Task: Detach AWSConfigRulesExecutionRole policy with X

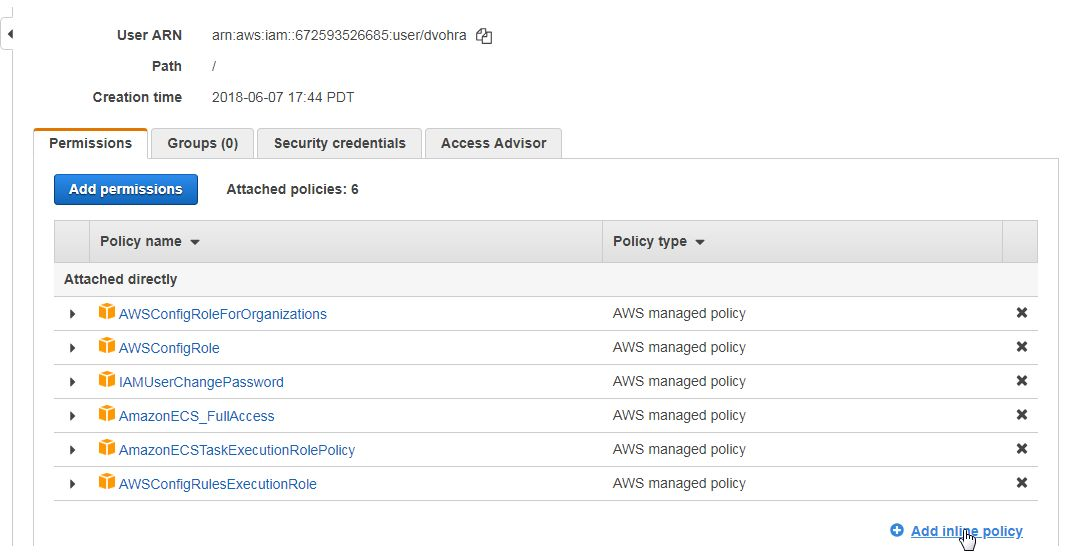Action: point(1021,483)
